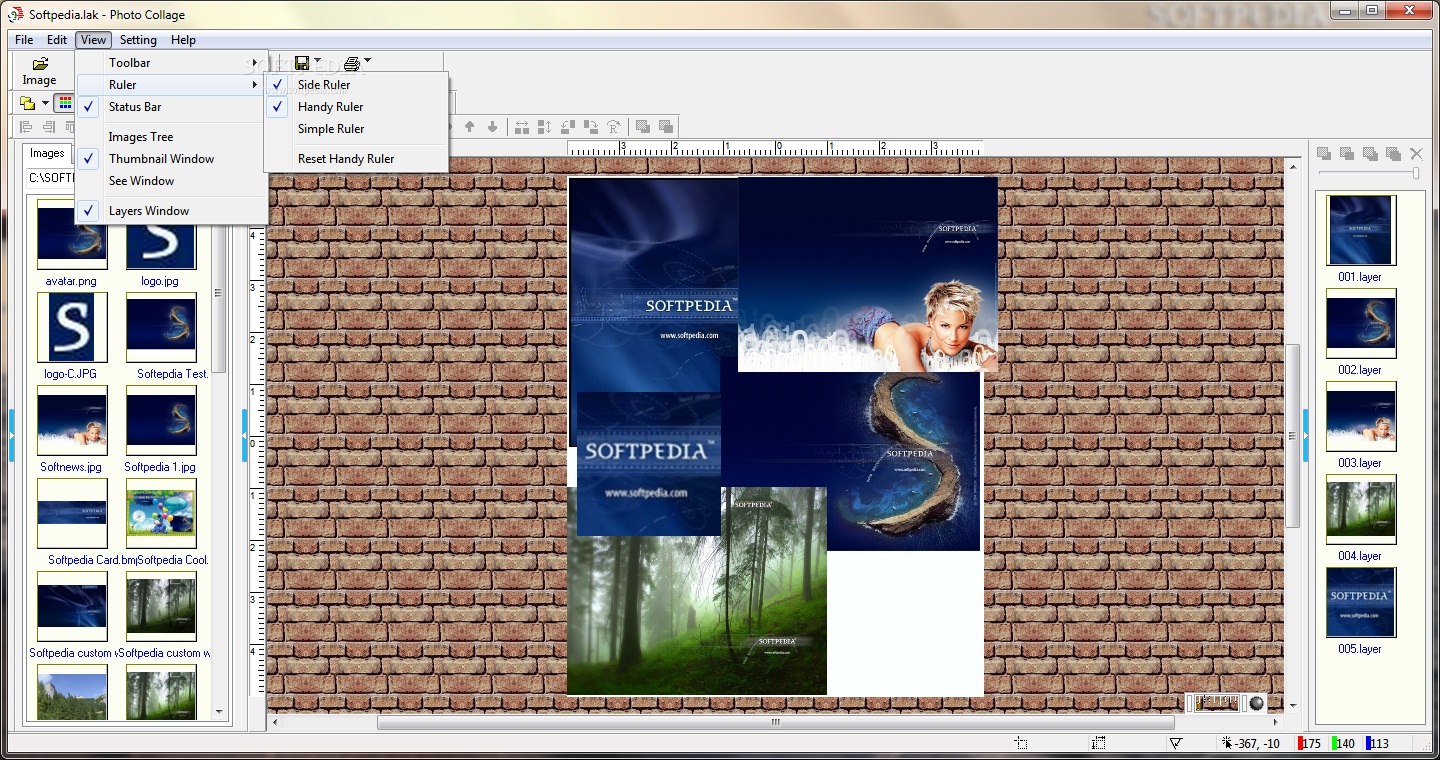The height and width of the screenshot is (760, 1440).
Task: Collapse the layers panel using its blue handle
Action: tap(1305, 435)
